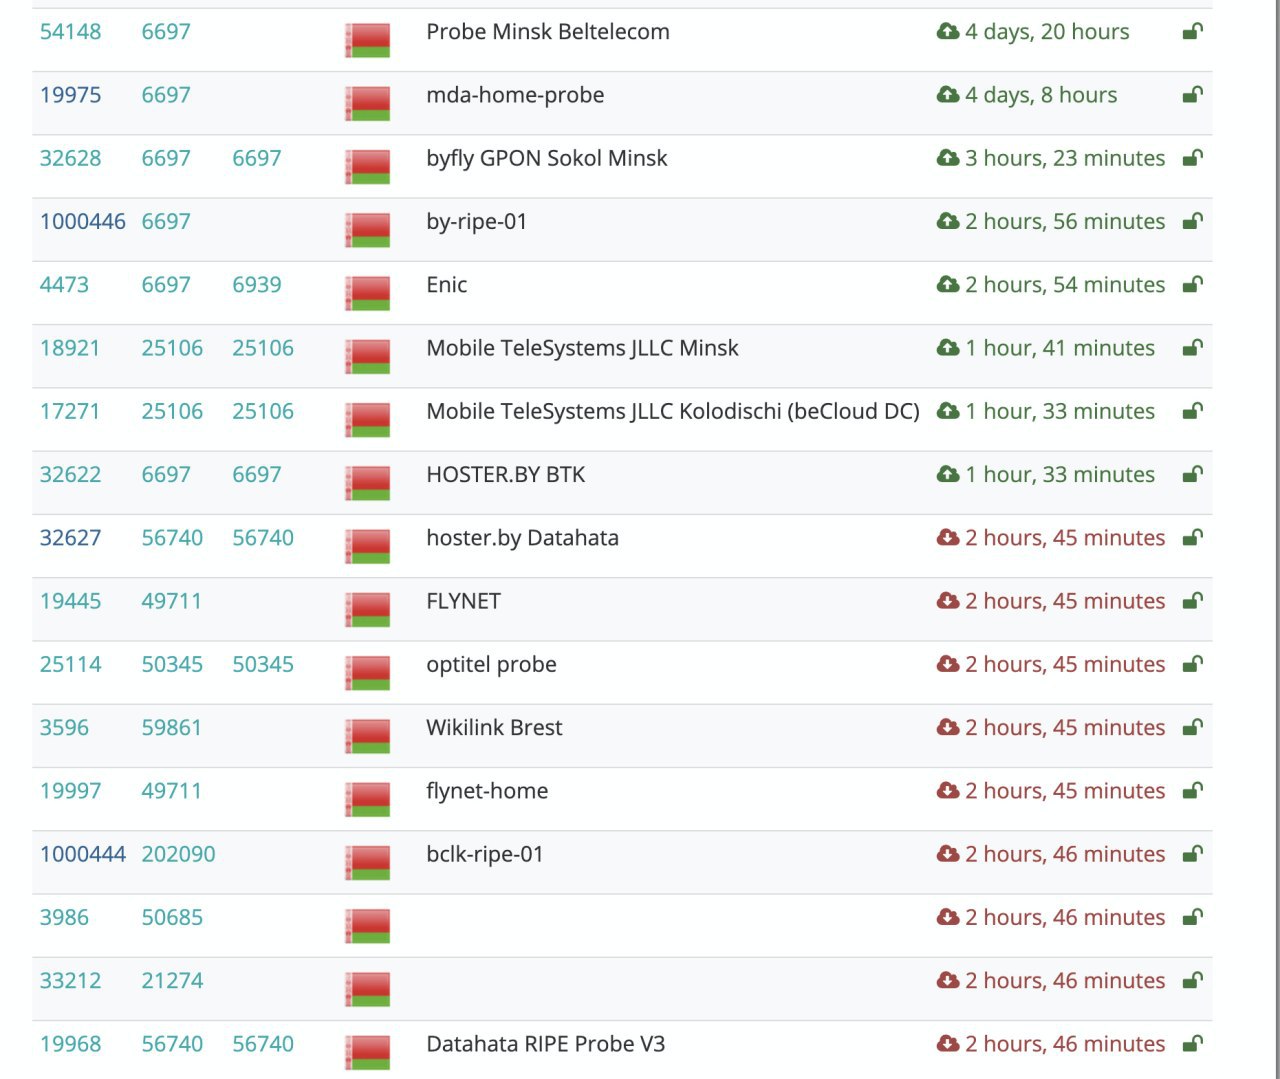Viewport: 1280px width, 1079px height.
Task: Click green cloud icon for Mobile TeleSystems JLLC Minsk
Action: click(947, 348)
